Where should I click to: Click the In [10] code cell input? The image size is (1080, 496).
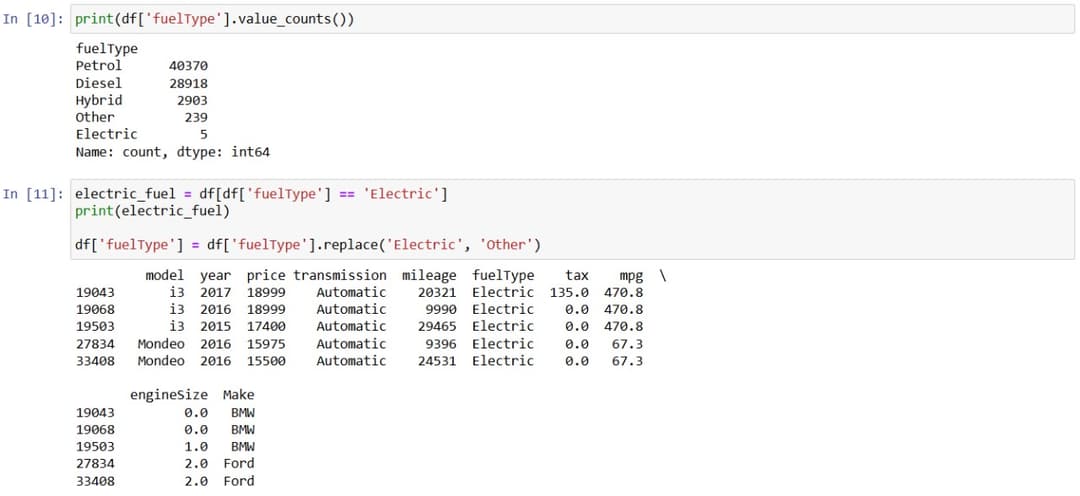click(x=572, y=19)
